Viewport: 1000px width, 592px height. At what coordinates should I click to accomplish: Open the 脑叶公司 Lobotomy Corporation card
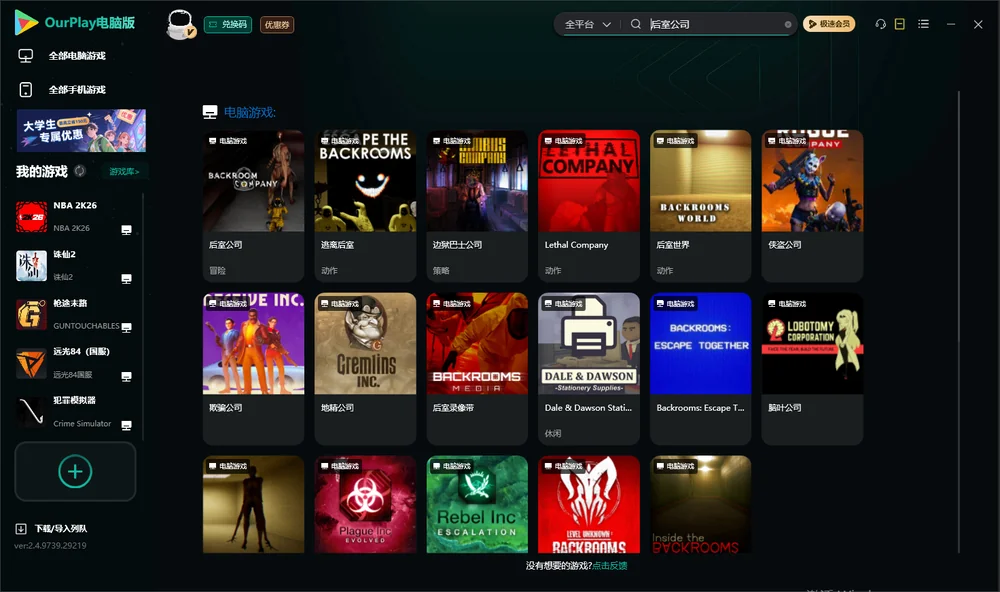tap(812, 368)
